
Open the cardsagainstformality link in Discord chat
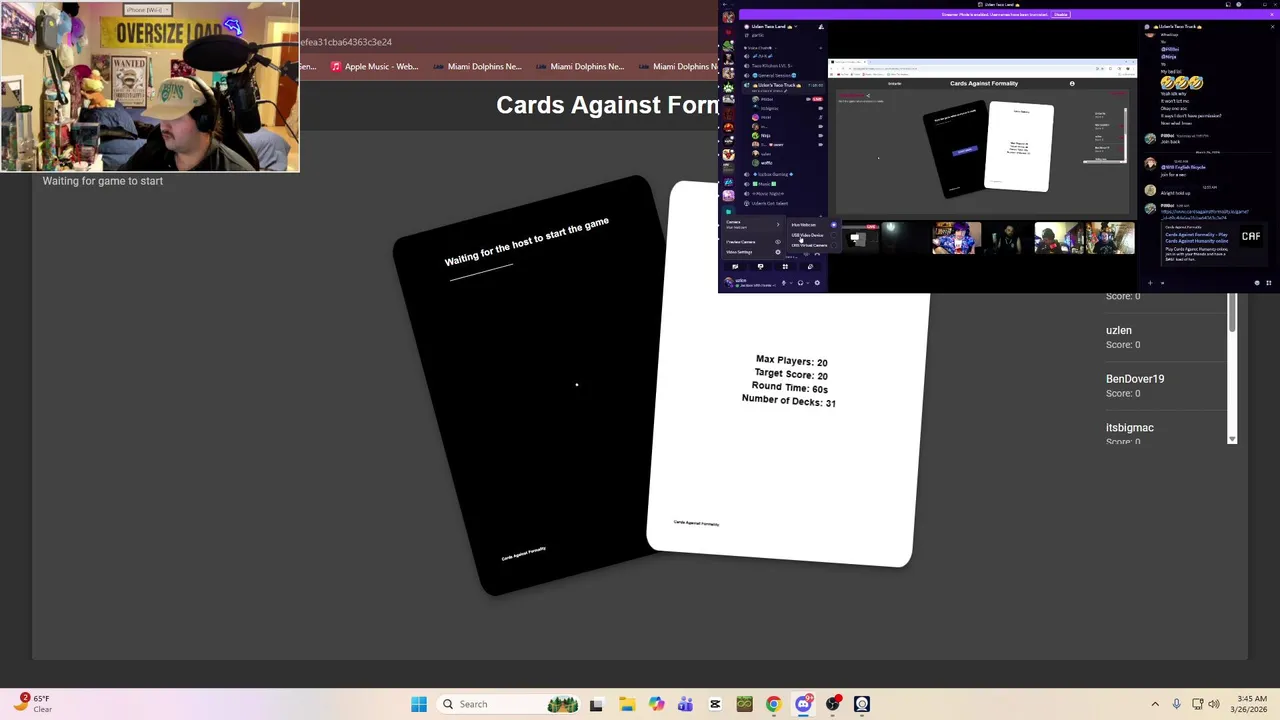pyautogui.click(x=1204, y=214)
